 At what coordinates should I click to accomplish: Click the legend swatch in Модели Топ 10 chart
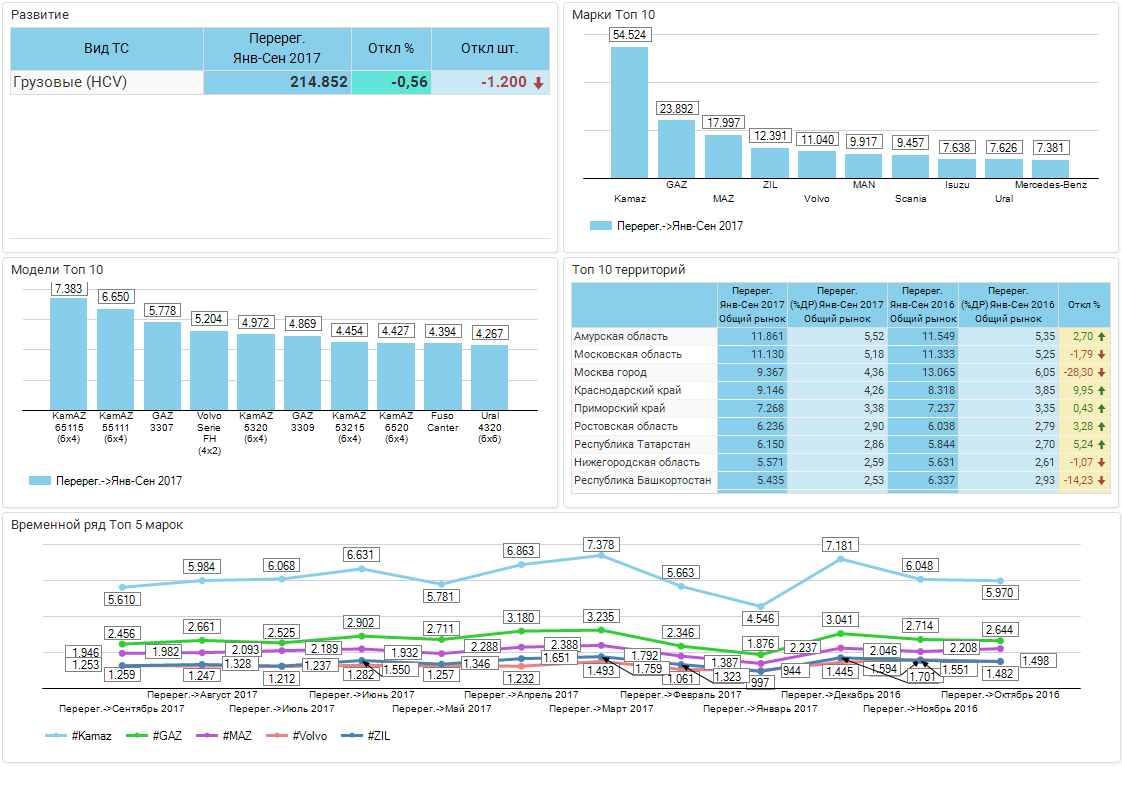39,481
